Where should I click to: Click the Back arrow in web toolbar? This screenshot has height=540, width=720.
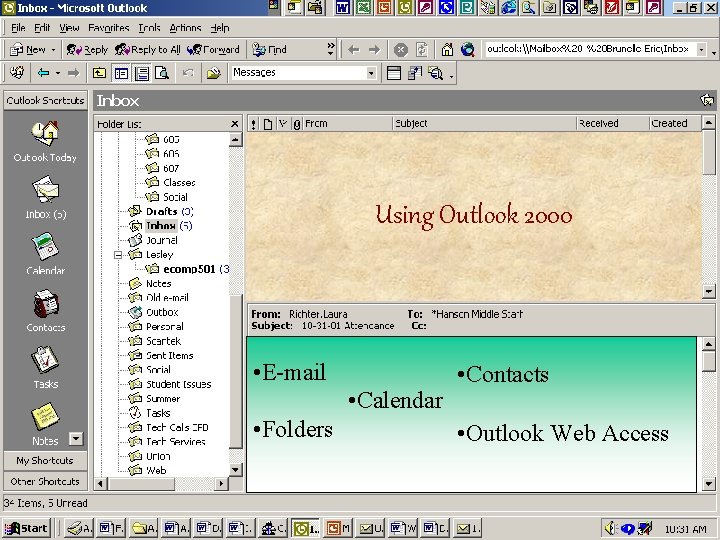(x=353, y=50)
